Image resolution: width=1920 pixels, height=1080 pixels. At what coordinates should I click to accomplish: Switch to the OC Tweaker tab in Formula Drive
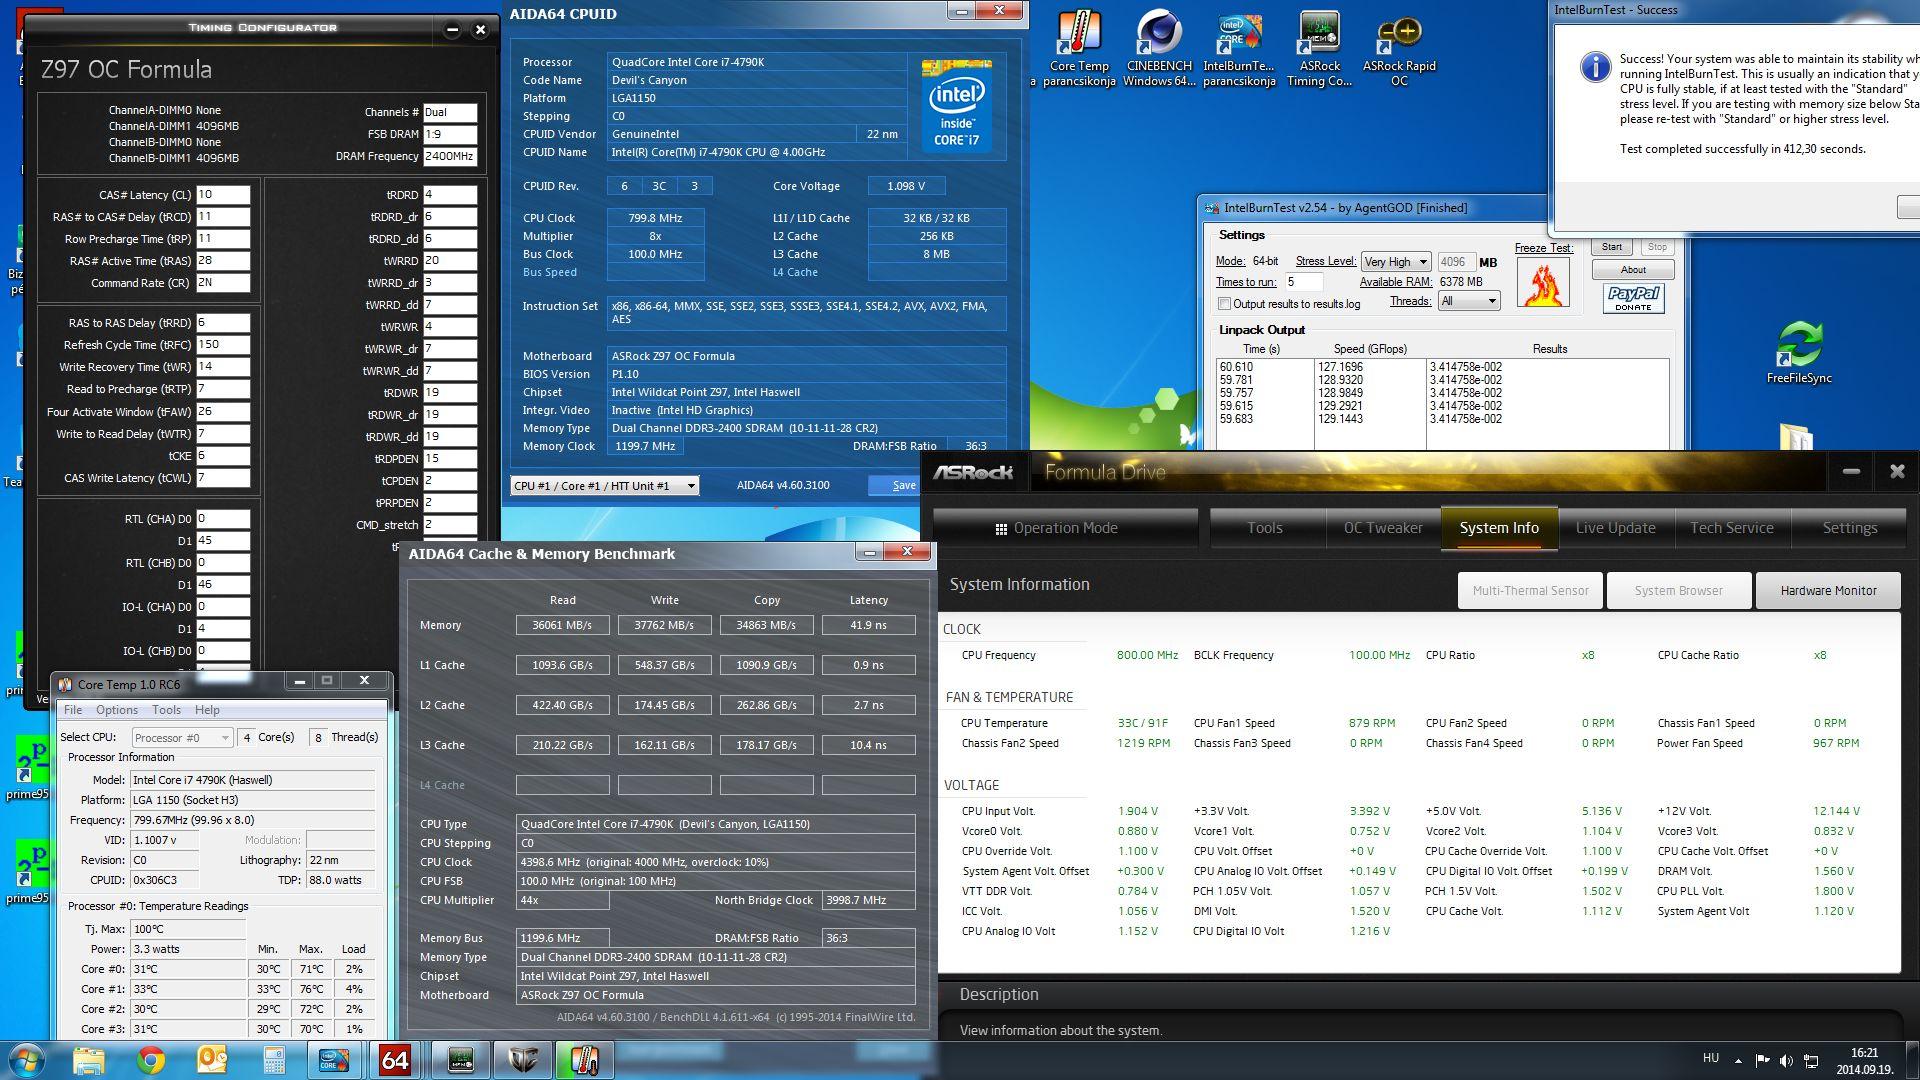pos(1383,528)
